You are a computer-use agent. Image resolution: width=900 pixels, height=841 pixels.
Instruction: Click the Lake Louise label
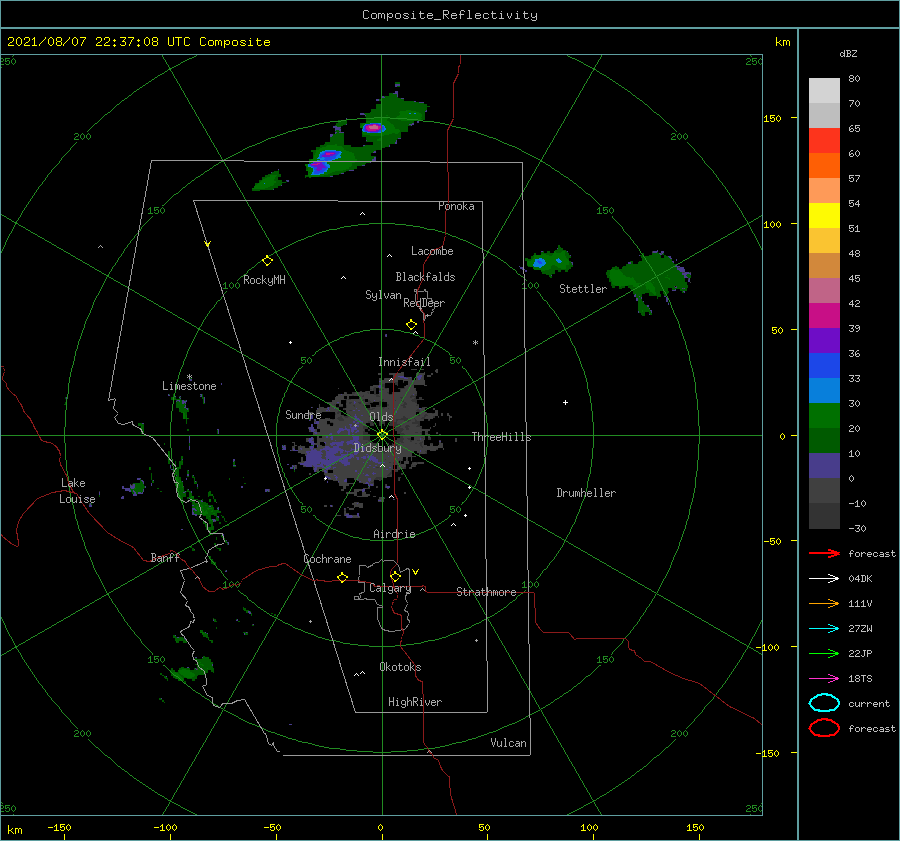click(77, 491)
